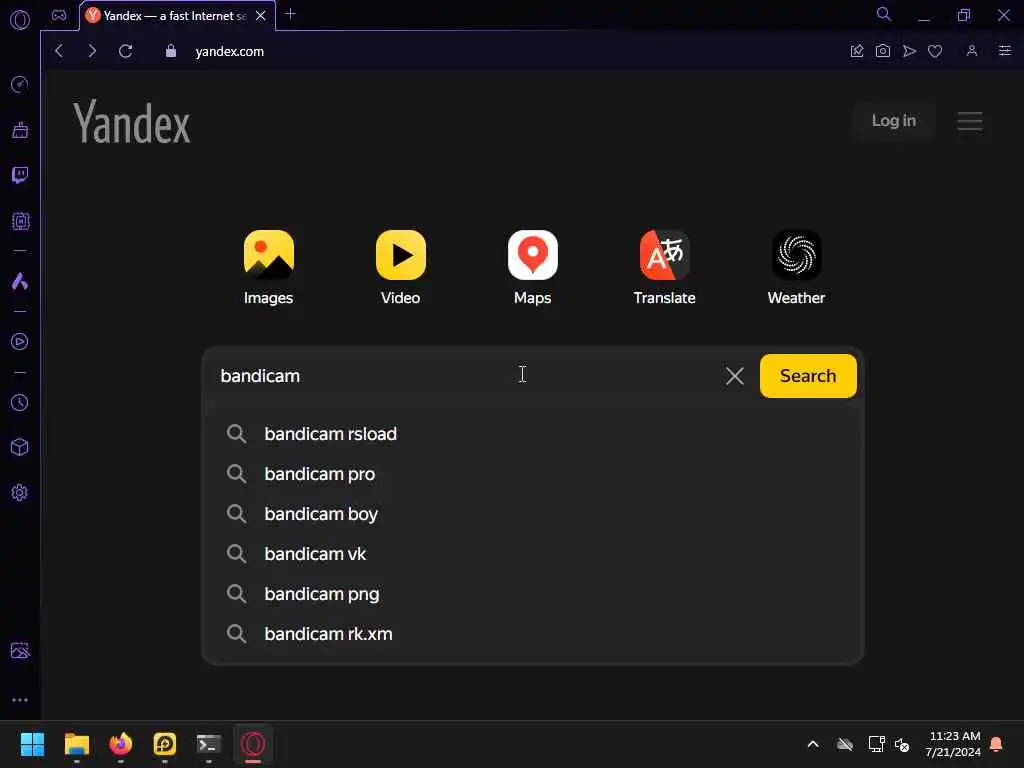Expand hidden system tray icons
Screen dimensions: 1024x768
point(813,744)
